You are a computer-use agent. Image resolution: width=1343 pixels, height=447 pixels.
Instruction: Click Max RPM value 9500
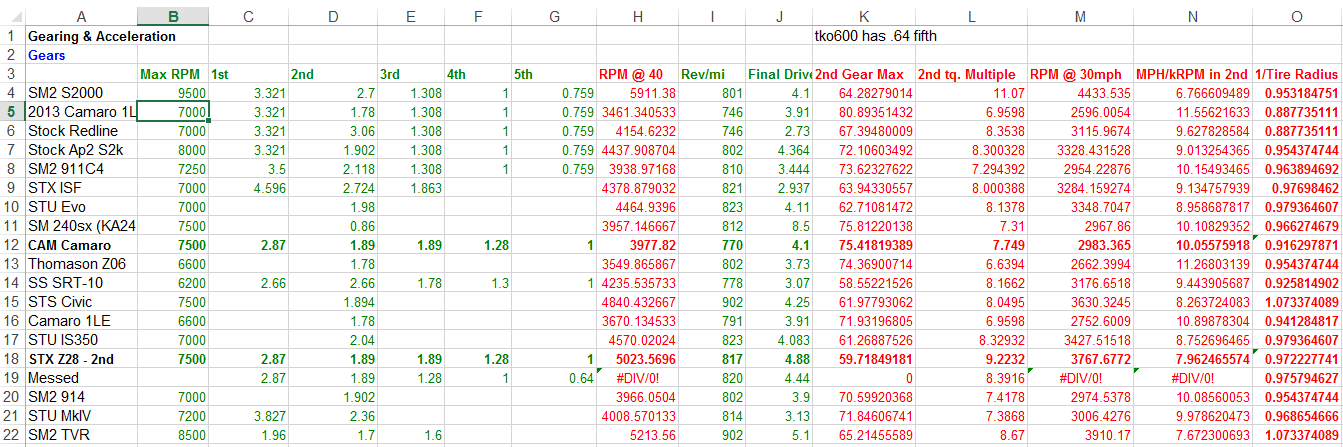point(173,93)
